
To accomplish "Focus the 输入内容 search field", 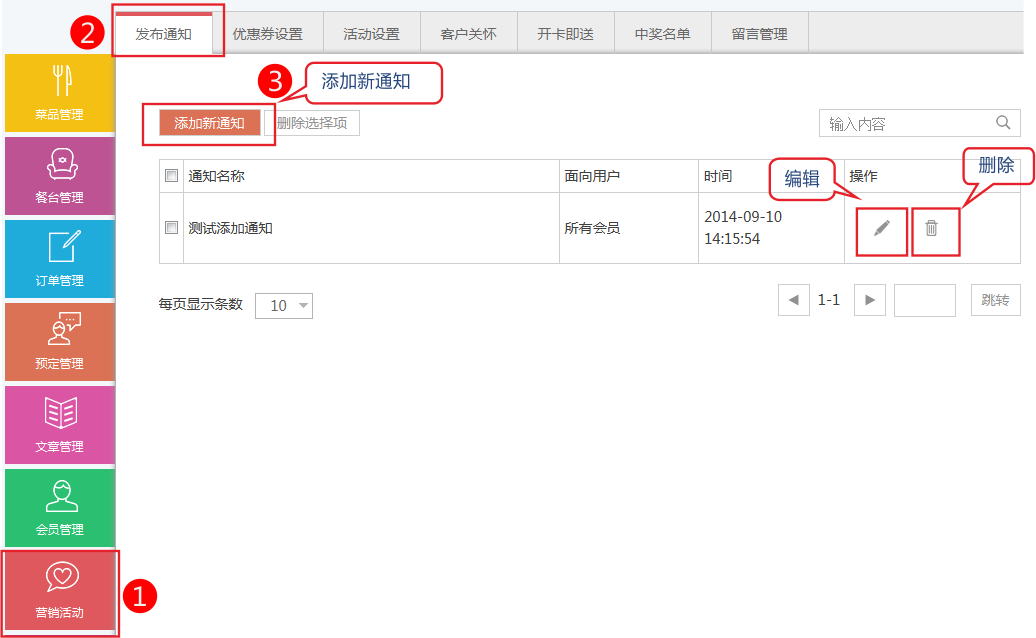I will [905, 124].
